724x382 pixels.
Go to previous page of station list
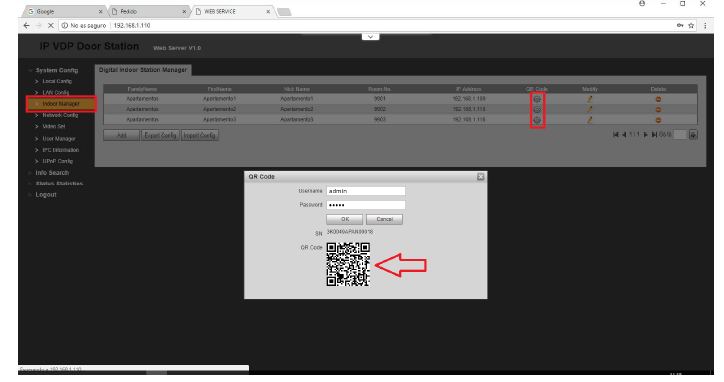coord(624,135)
